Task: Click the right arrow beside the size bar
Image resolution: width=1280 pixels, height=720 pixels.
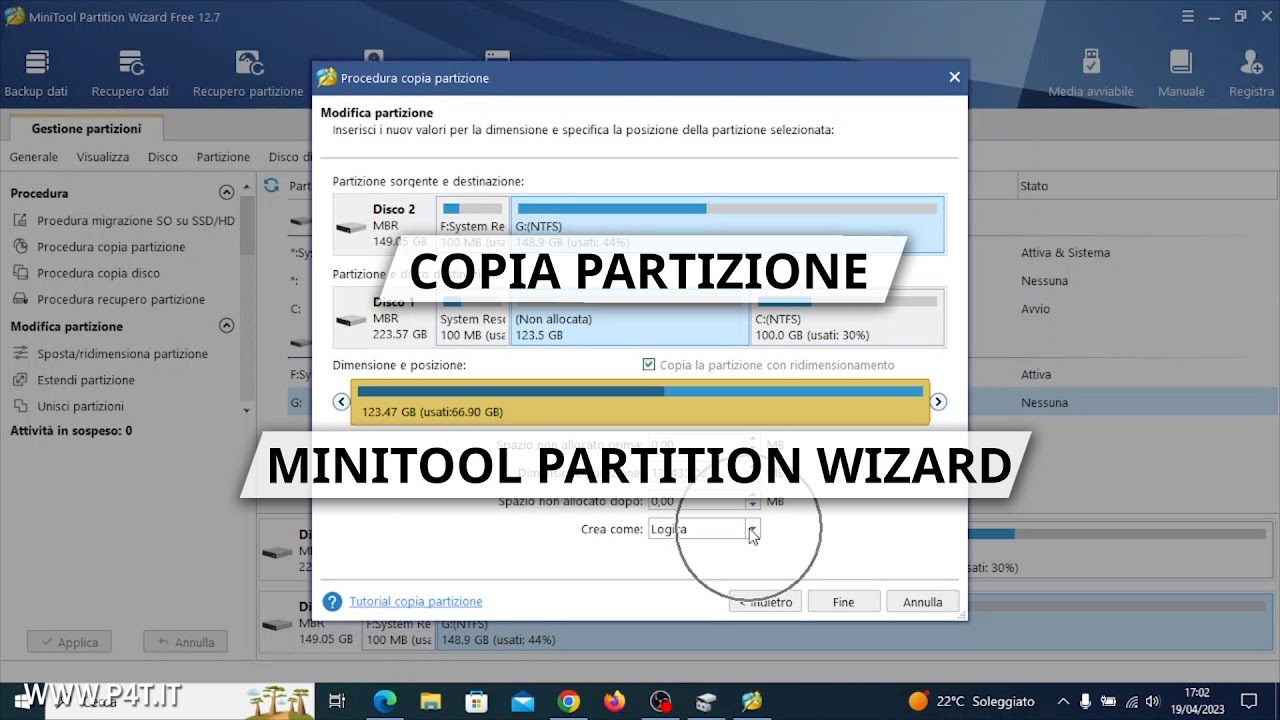Action: tap(938, 402)
